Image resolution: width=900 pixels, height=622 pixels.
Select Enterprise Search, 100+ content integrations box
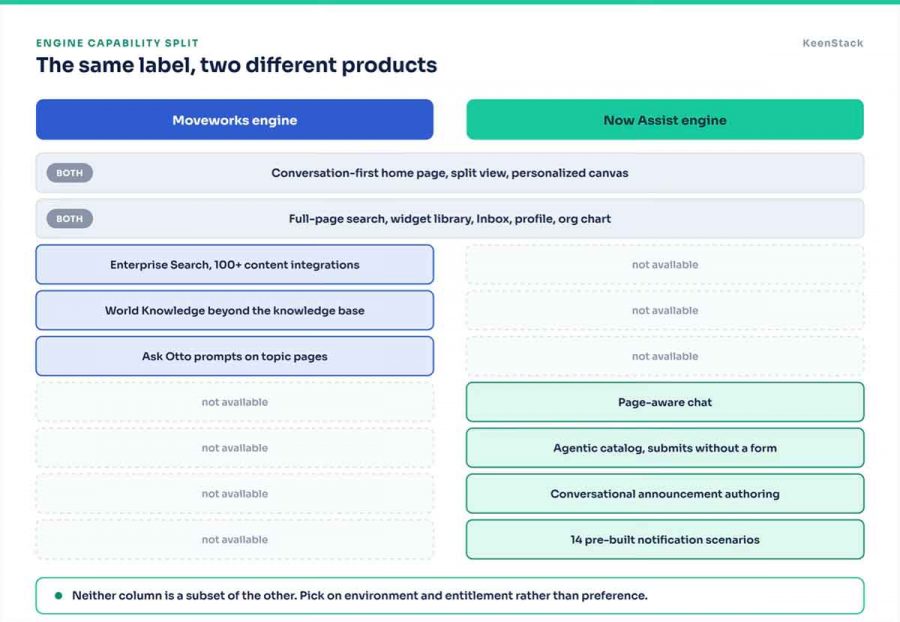234,265
